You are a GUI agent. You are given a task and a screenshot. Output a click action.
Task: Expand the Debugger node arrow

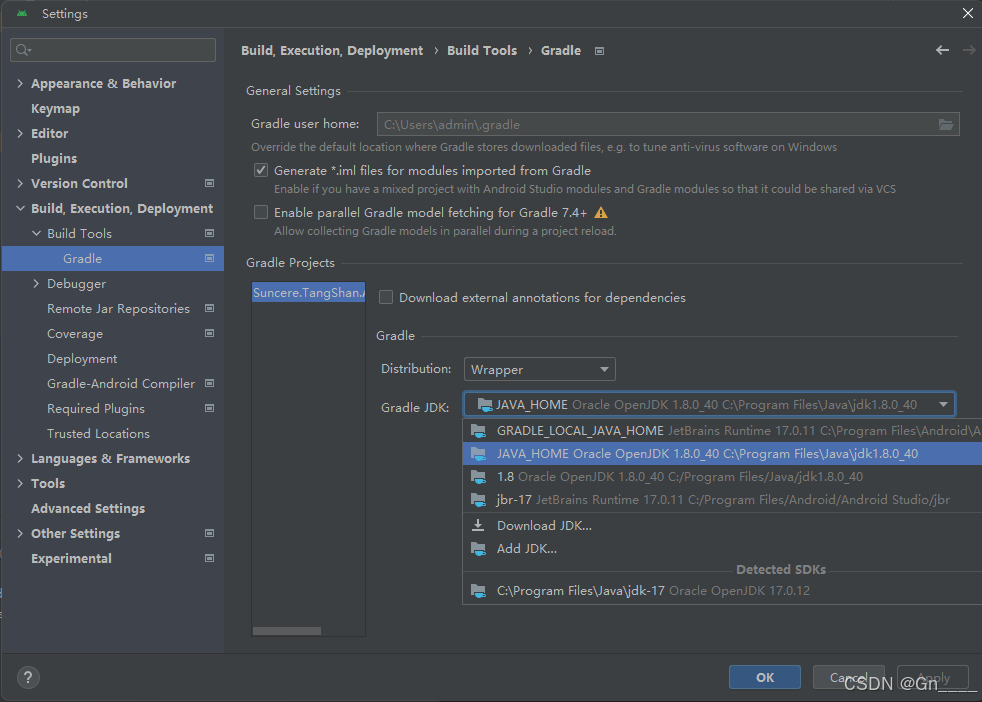(x=36, y=284)
